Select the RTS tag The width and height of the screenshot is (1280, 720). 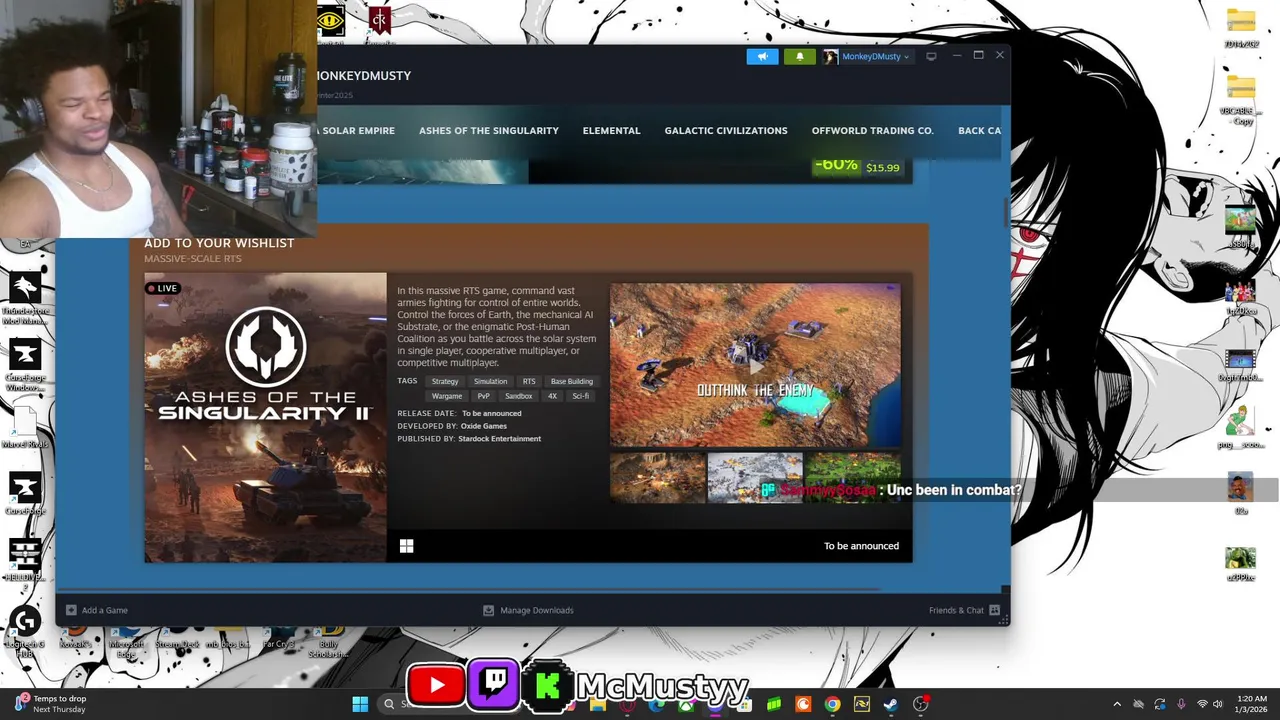point(529,381)
